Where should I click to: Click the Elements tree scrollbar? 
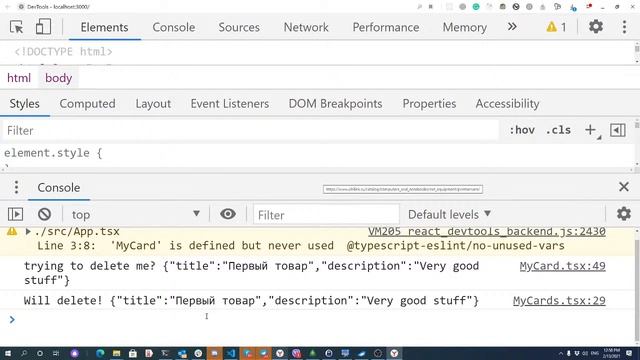click(x=637, y=52)
